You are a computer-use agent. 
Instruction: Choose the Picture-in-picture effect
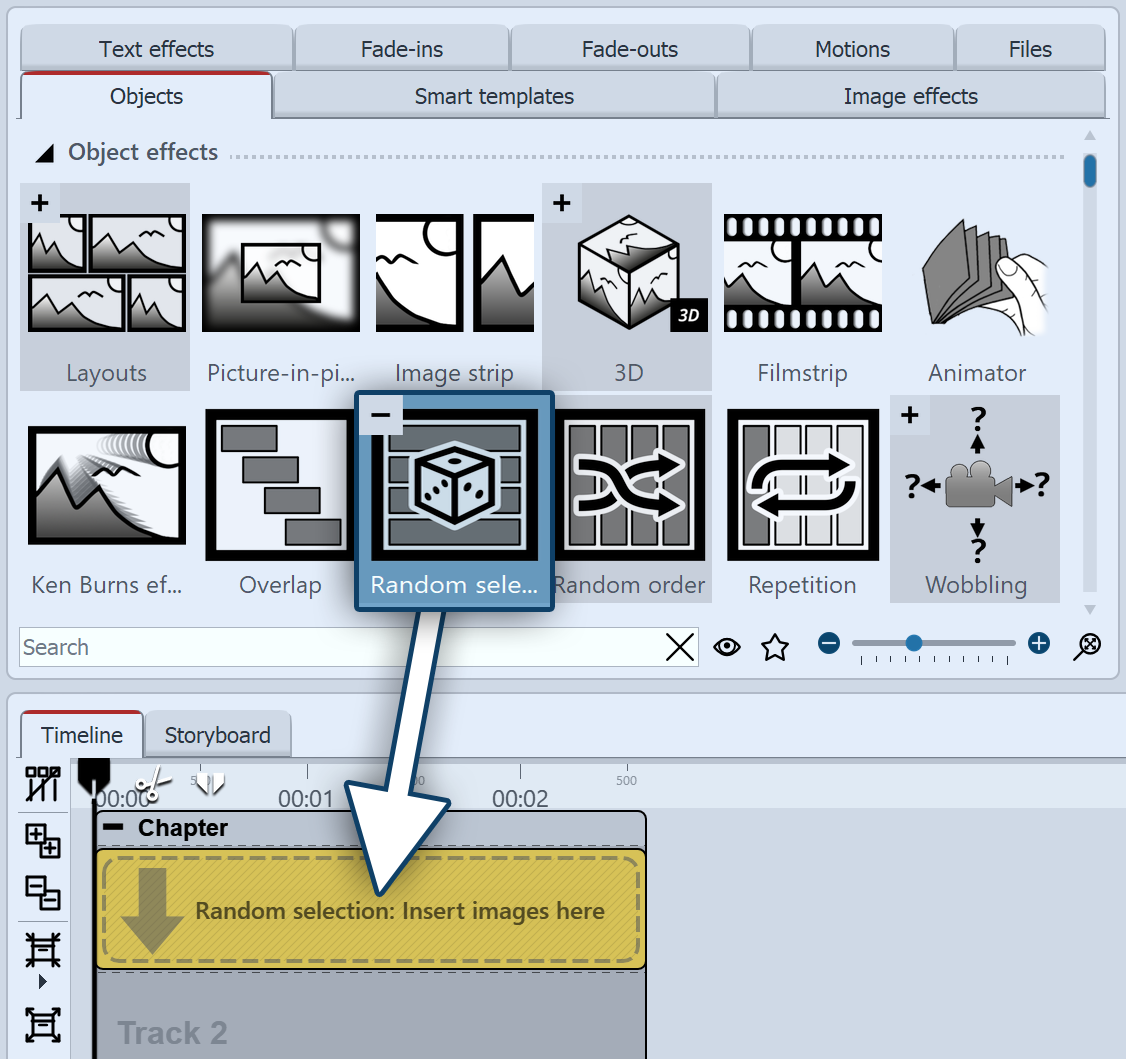point(280,286)
